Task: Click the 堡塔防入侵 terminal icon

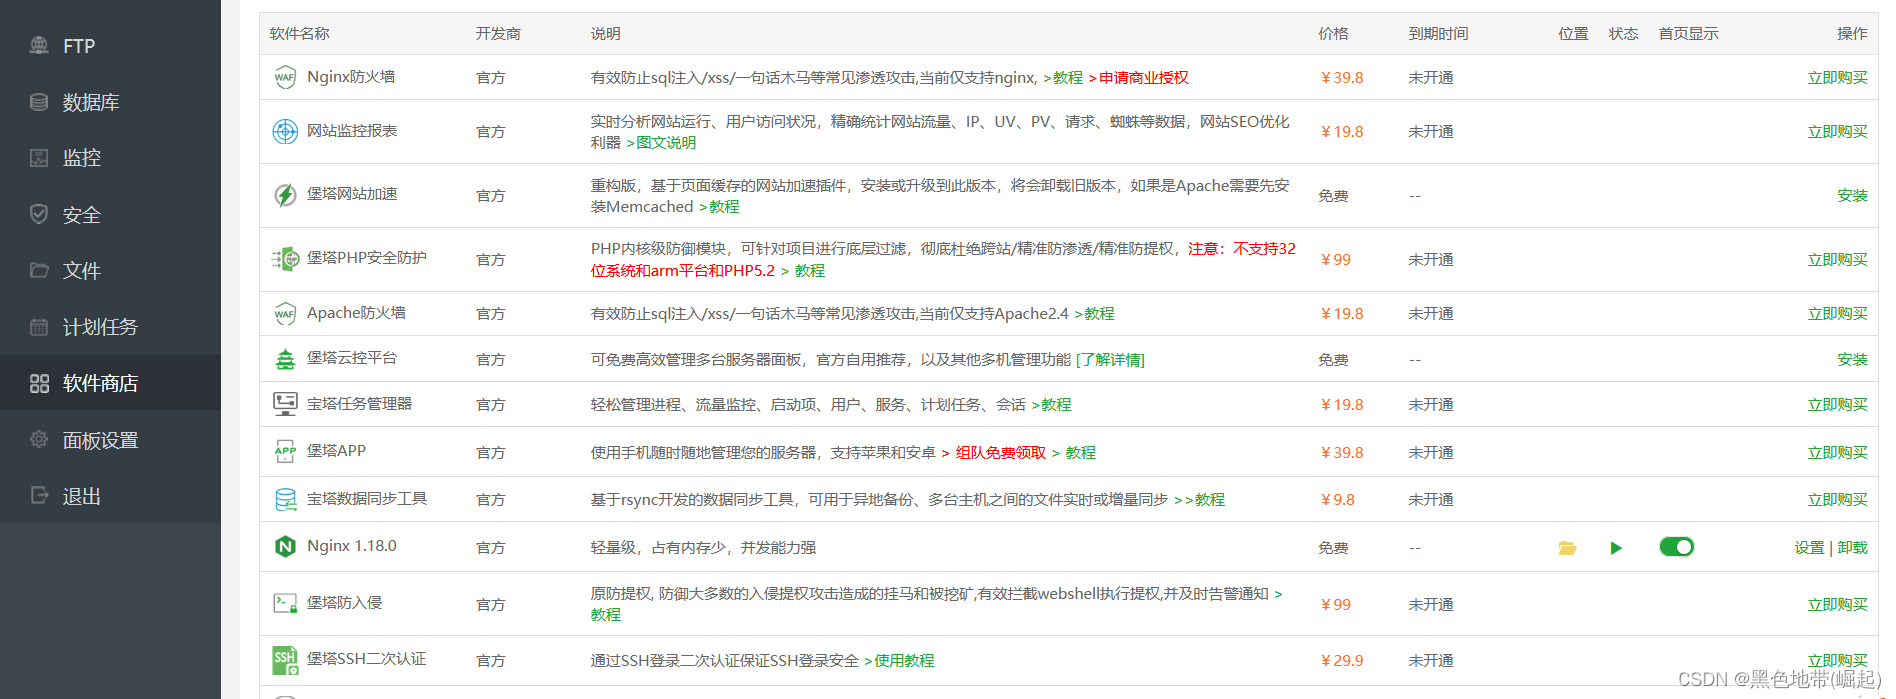Action: (x=285, y=603)
